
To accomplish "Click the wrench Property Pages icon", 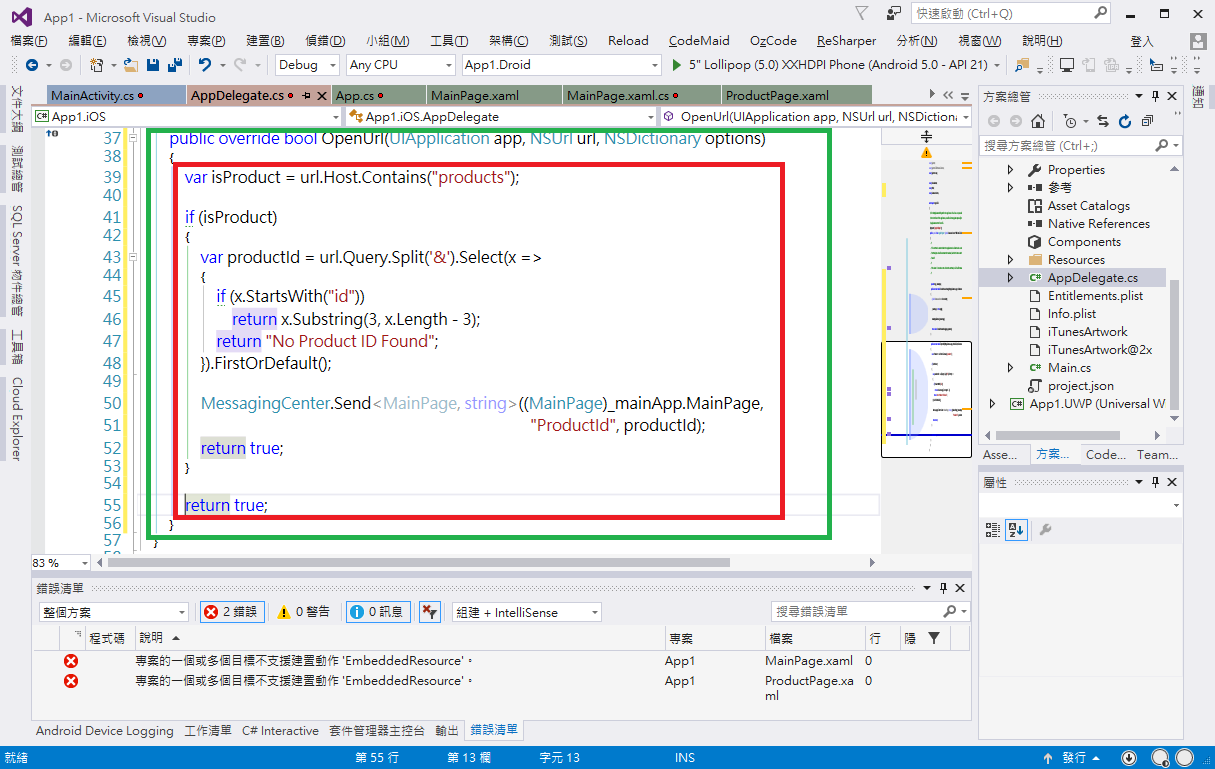I will (1045, 529).
